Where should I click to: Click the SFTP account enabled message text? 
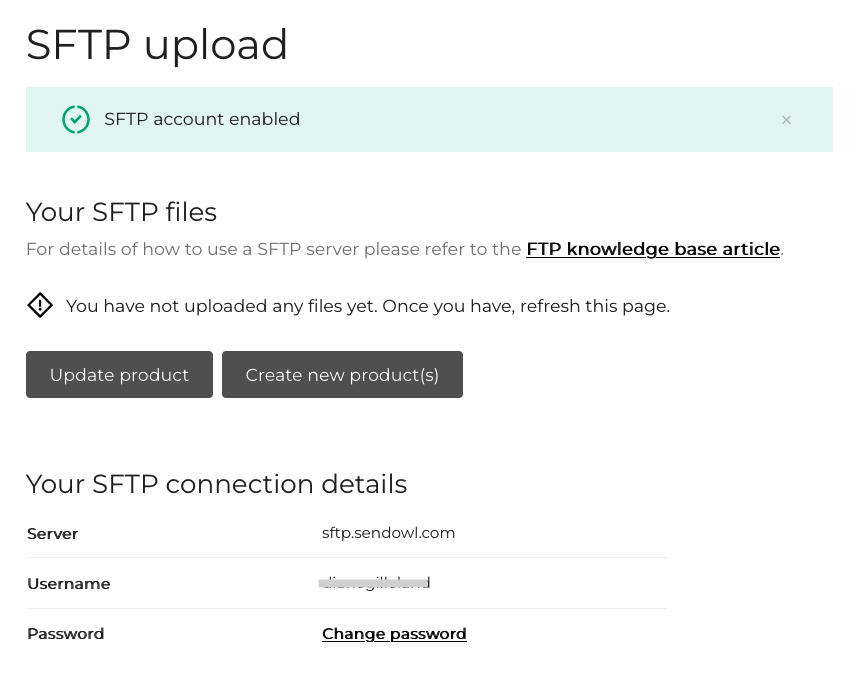pos(202,119)
